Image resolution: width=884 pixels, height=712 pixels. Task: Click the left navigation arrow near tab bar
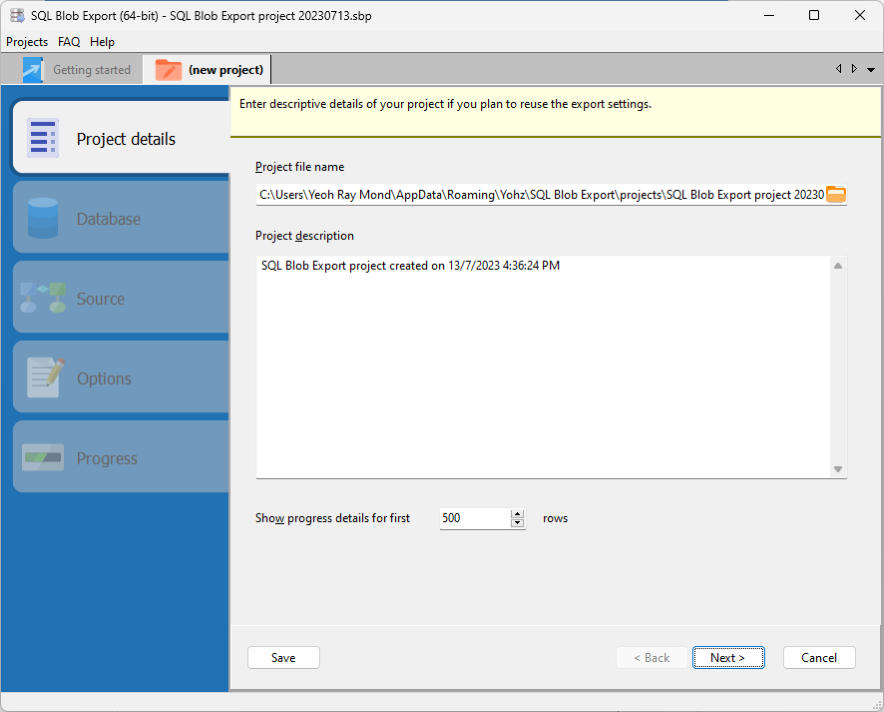point(839,69)
